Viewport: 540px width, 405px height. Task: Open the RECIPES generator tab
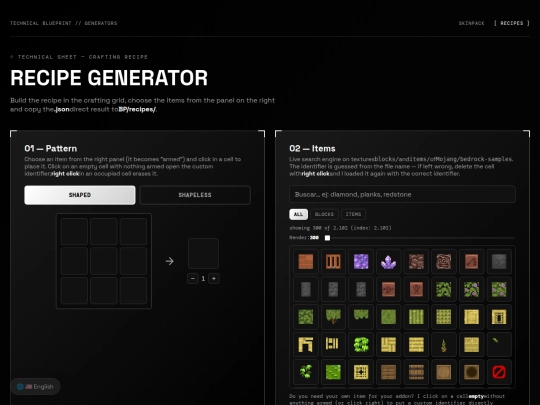512,23
